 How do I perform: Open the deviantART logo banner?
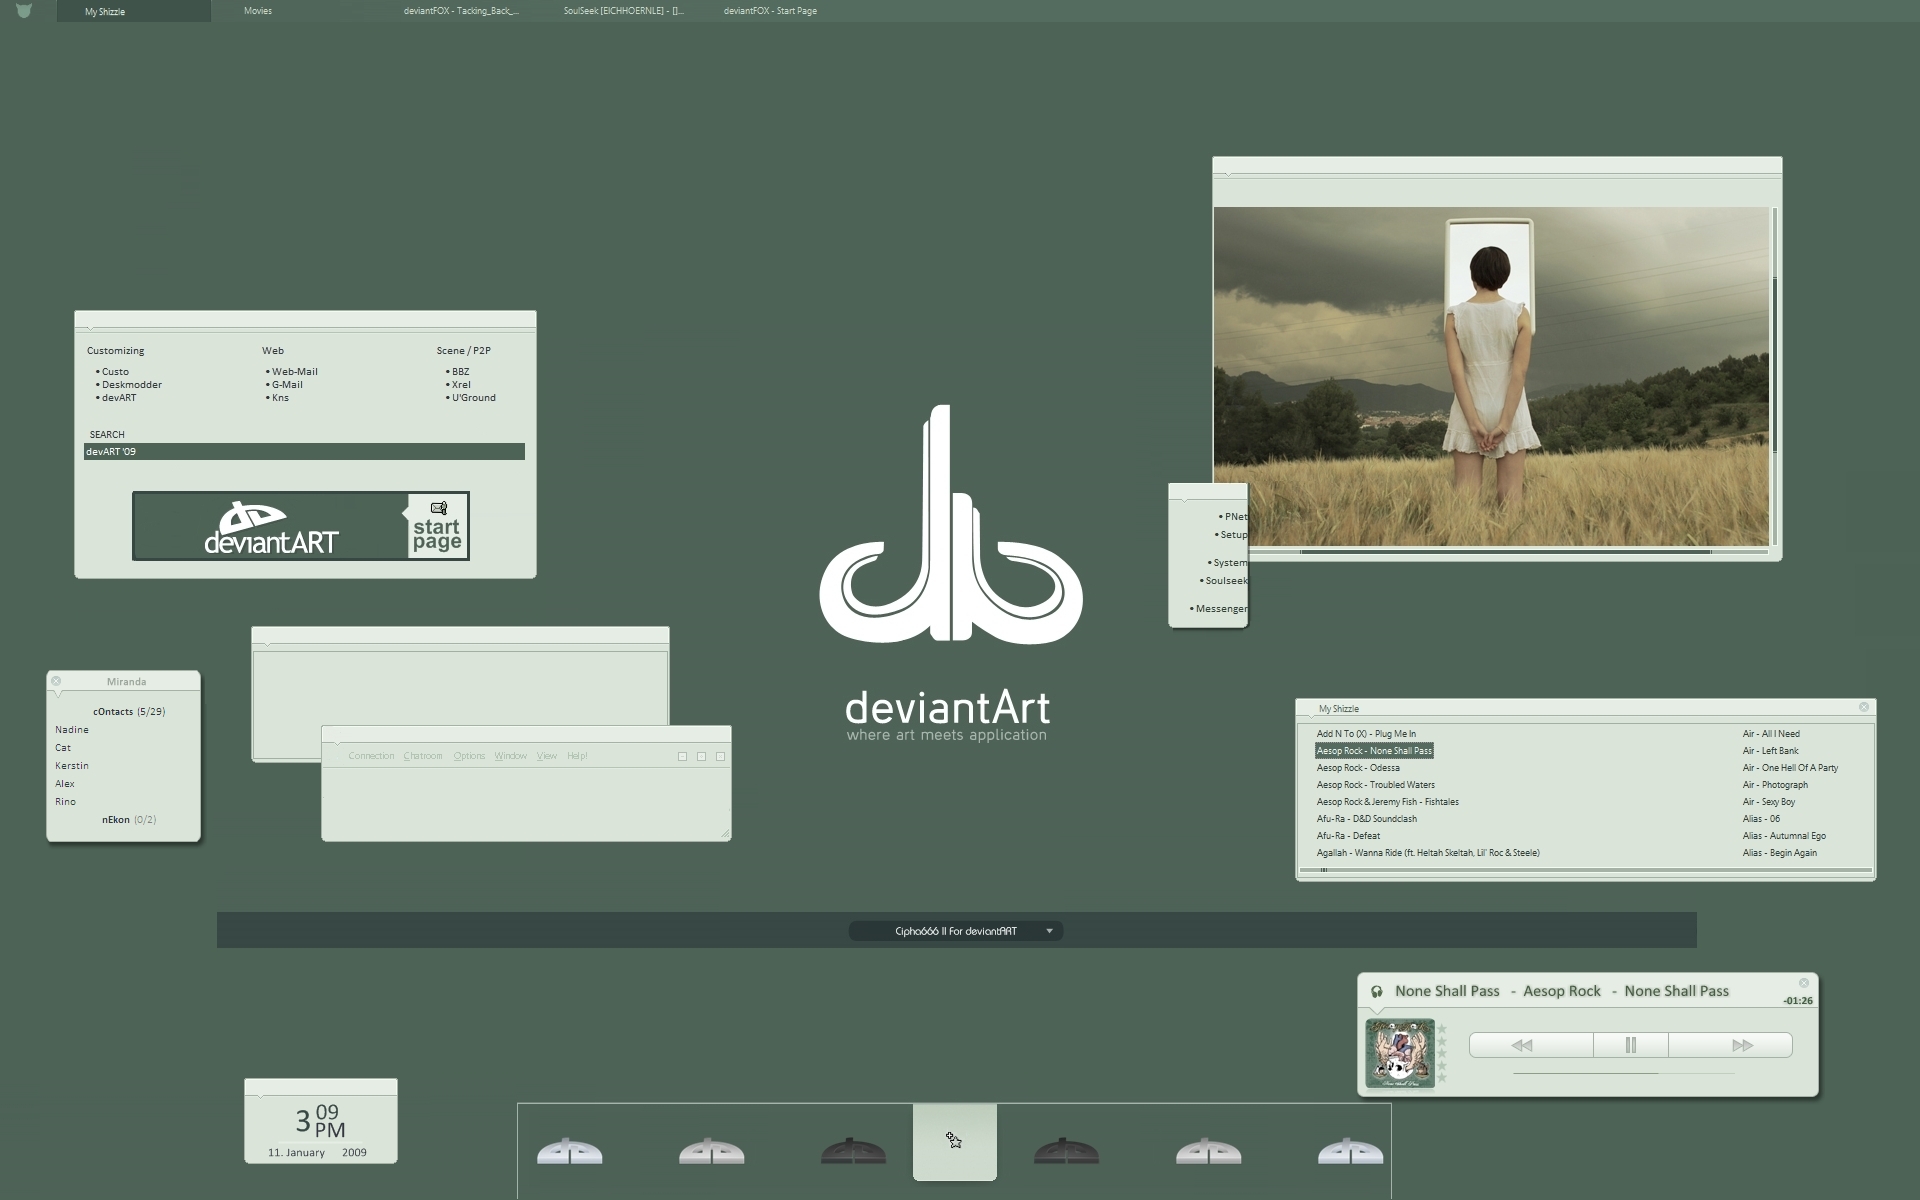[271, 526]
